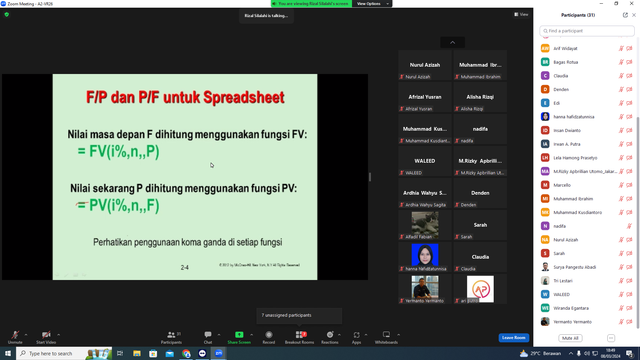Expand audio options arrow next to Unmute

(26, 335)
